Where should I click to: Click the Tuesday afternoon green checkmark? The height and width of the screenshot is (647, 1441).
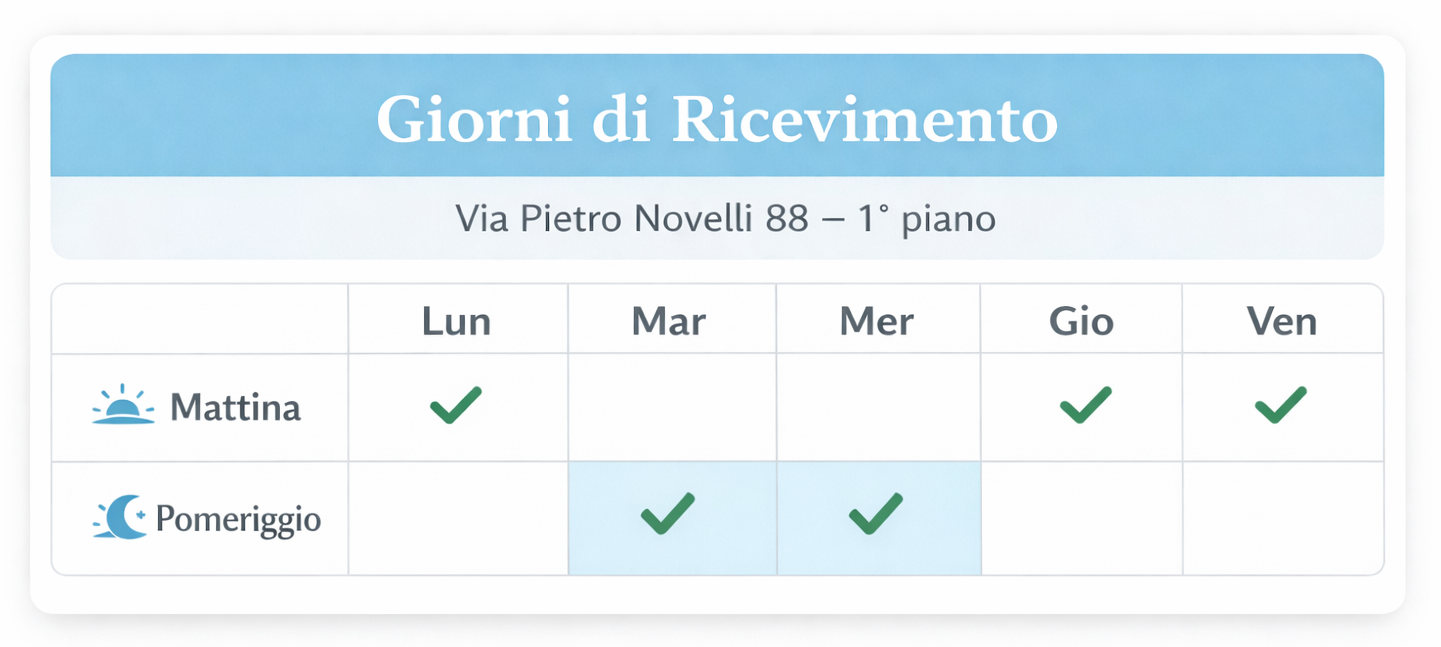pos(667,514)
